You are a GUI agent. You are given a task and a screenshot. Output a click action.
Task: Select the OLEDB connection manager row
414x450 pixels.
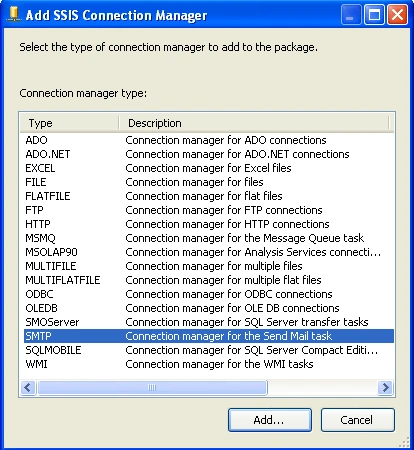coord(209,308)
